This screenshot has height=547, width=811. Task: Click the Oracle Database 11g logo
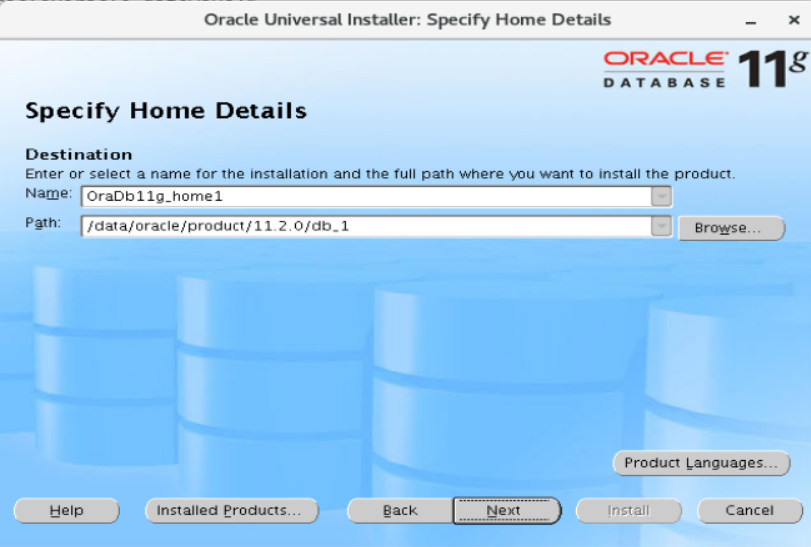click(704, 69)
